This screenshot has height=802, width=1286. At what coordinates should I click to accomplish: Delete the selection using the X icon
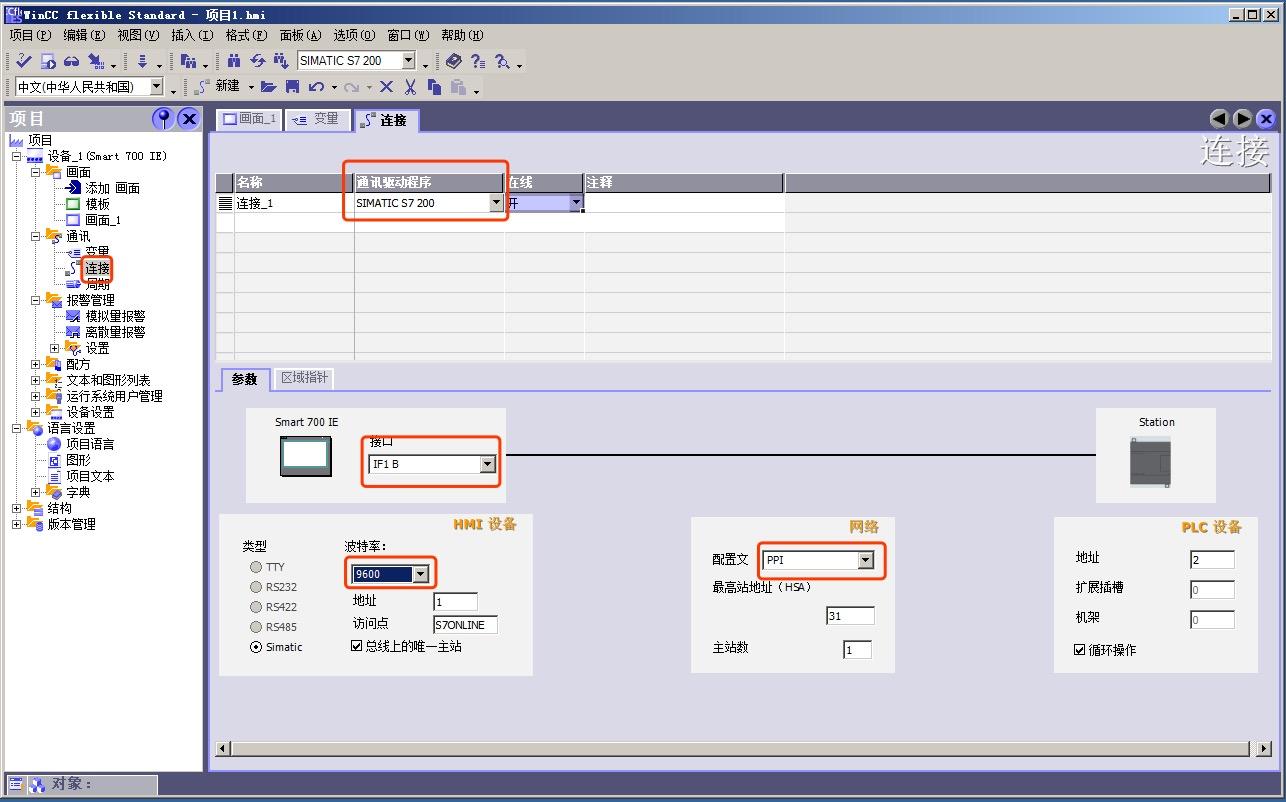386,87
